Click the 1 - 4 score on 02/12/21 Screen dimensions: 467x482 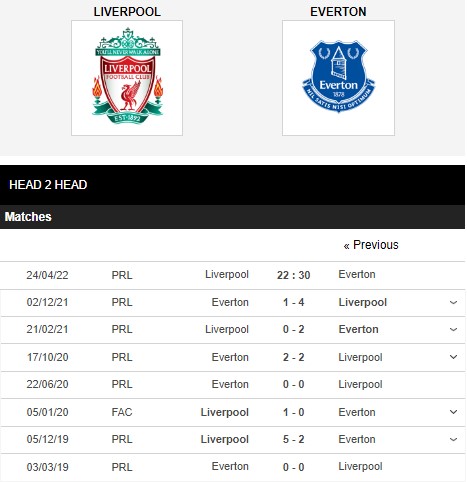point(293,302)
